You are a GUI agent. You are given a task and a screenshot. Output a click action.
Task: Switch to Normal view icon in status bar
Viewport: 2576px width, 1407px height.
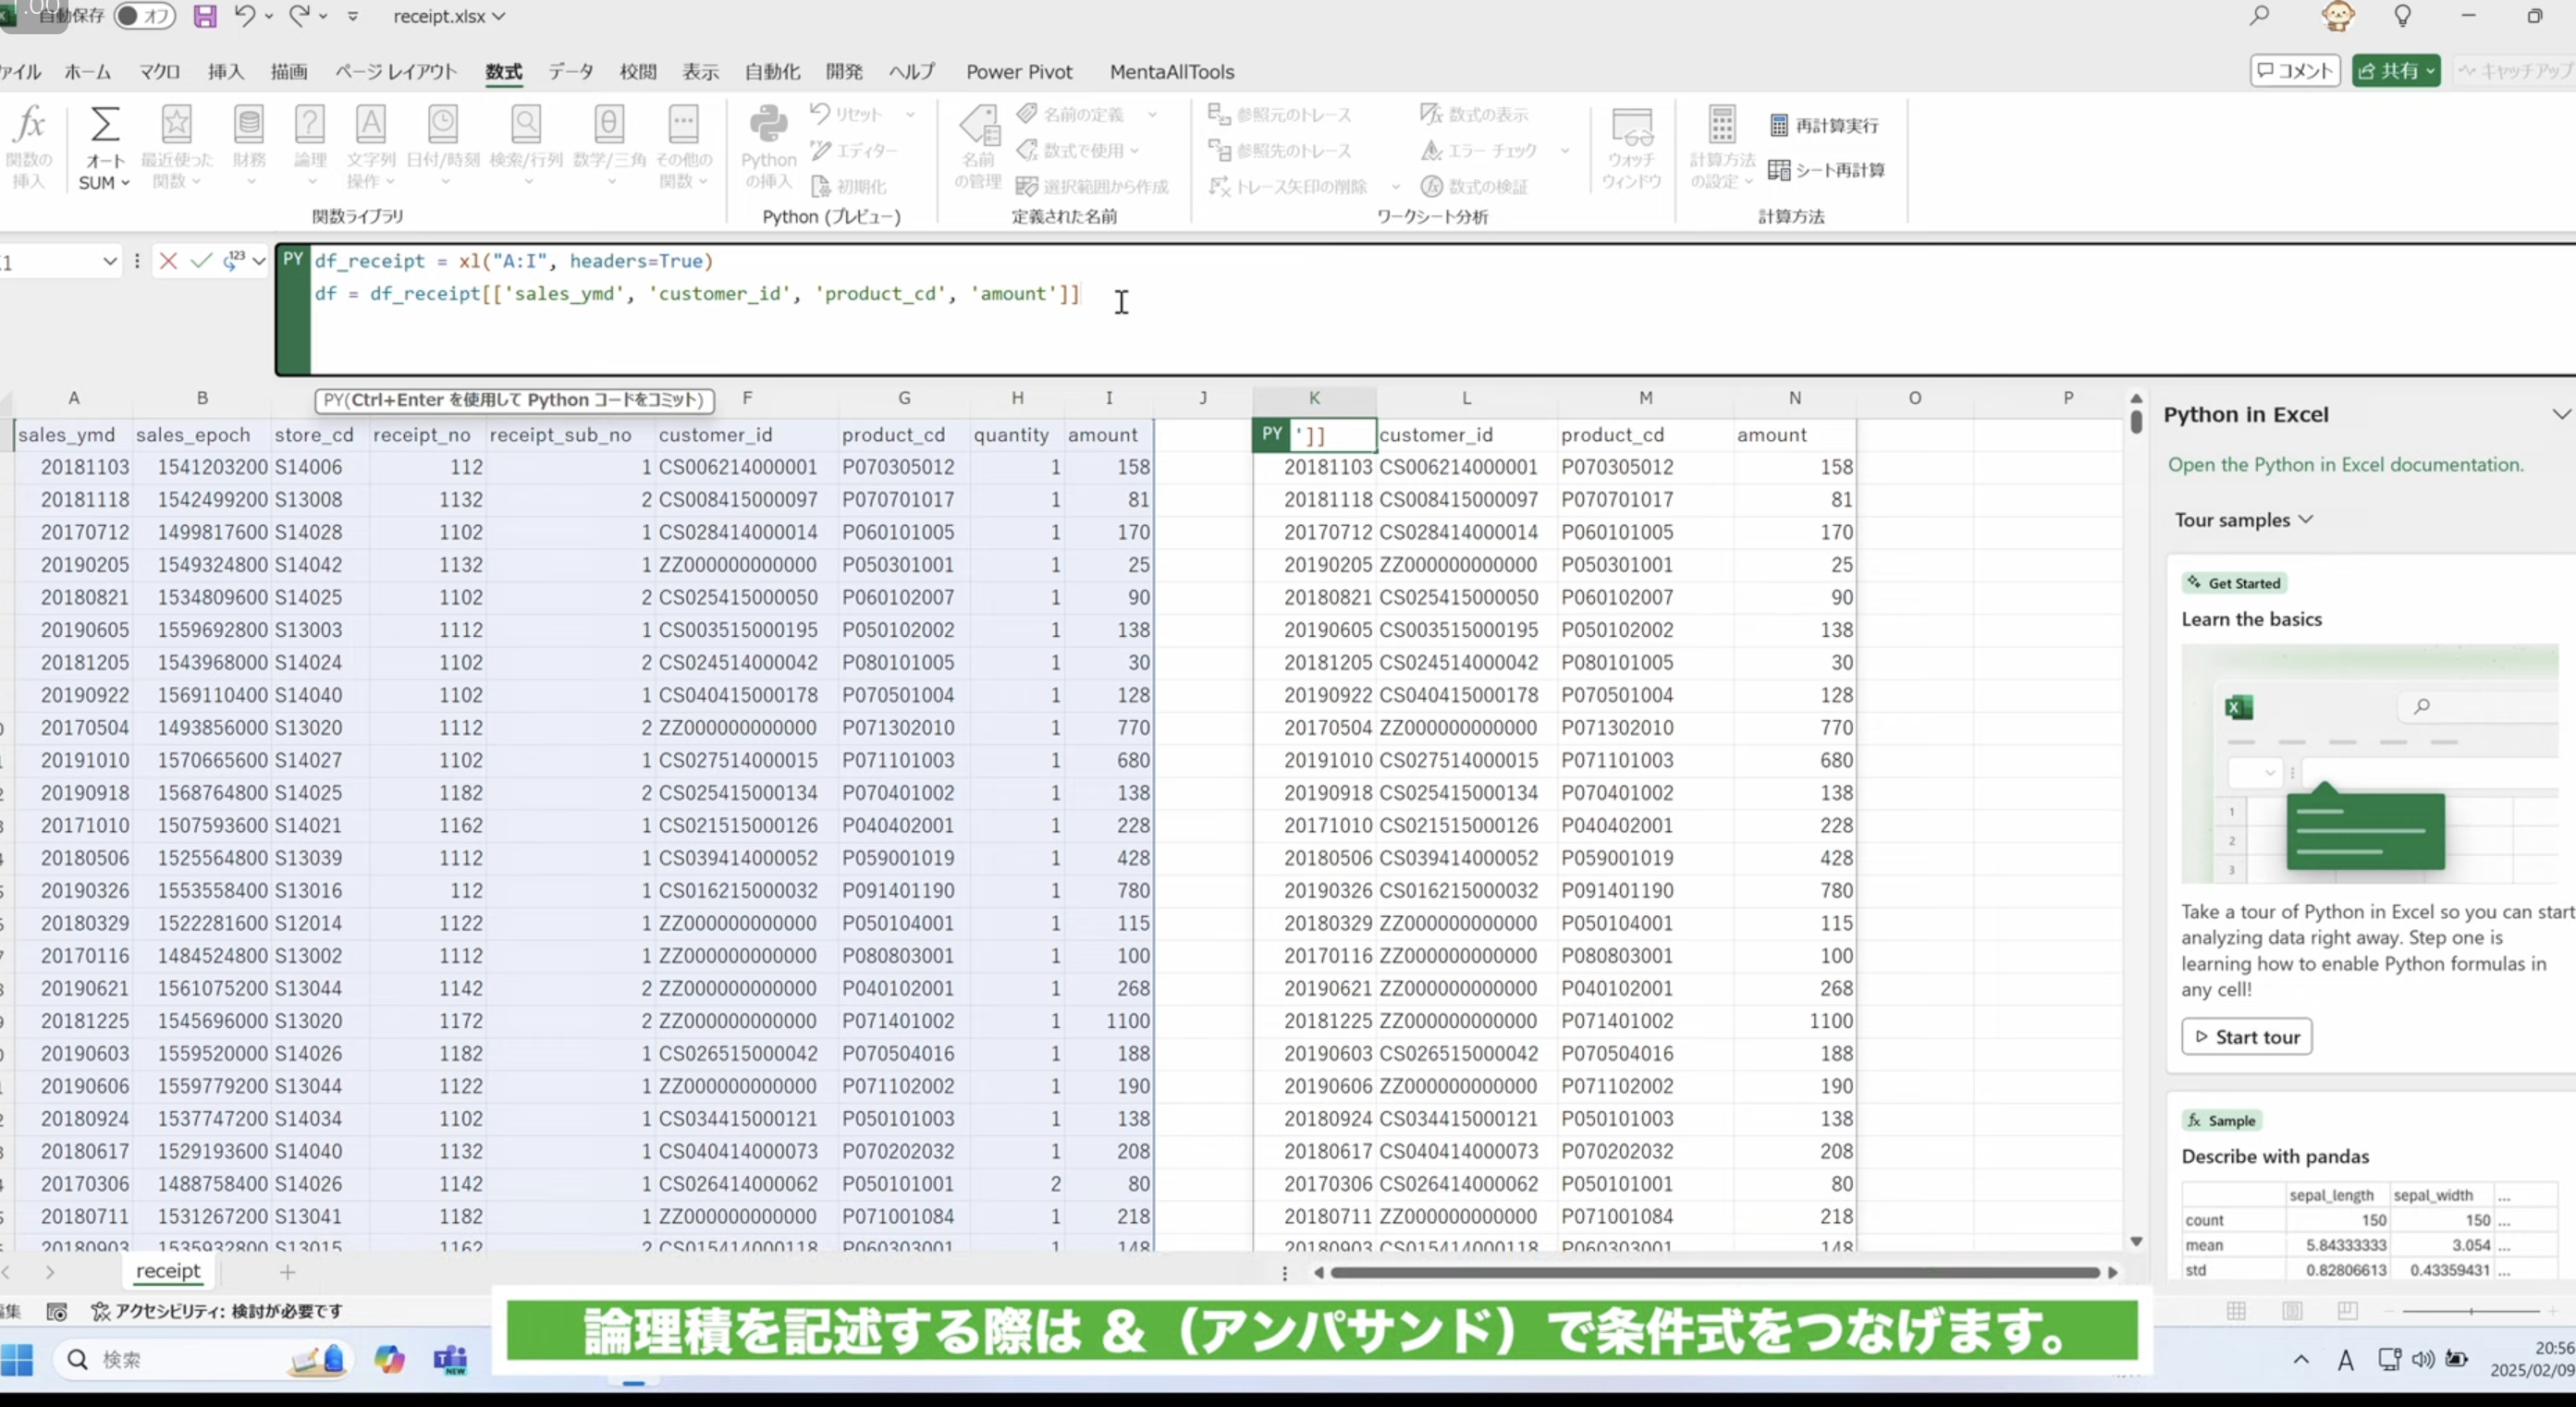click(x=2237, y=1310)
